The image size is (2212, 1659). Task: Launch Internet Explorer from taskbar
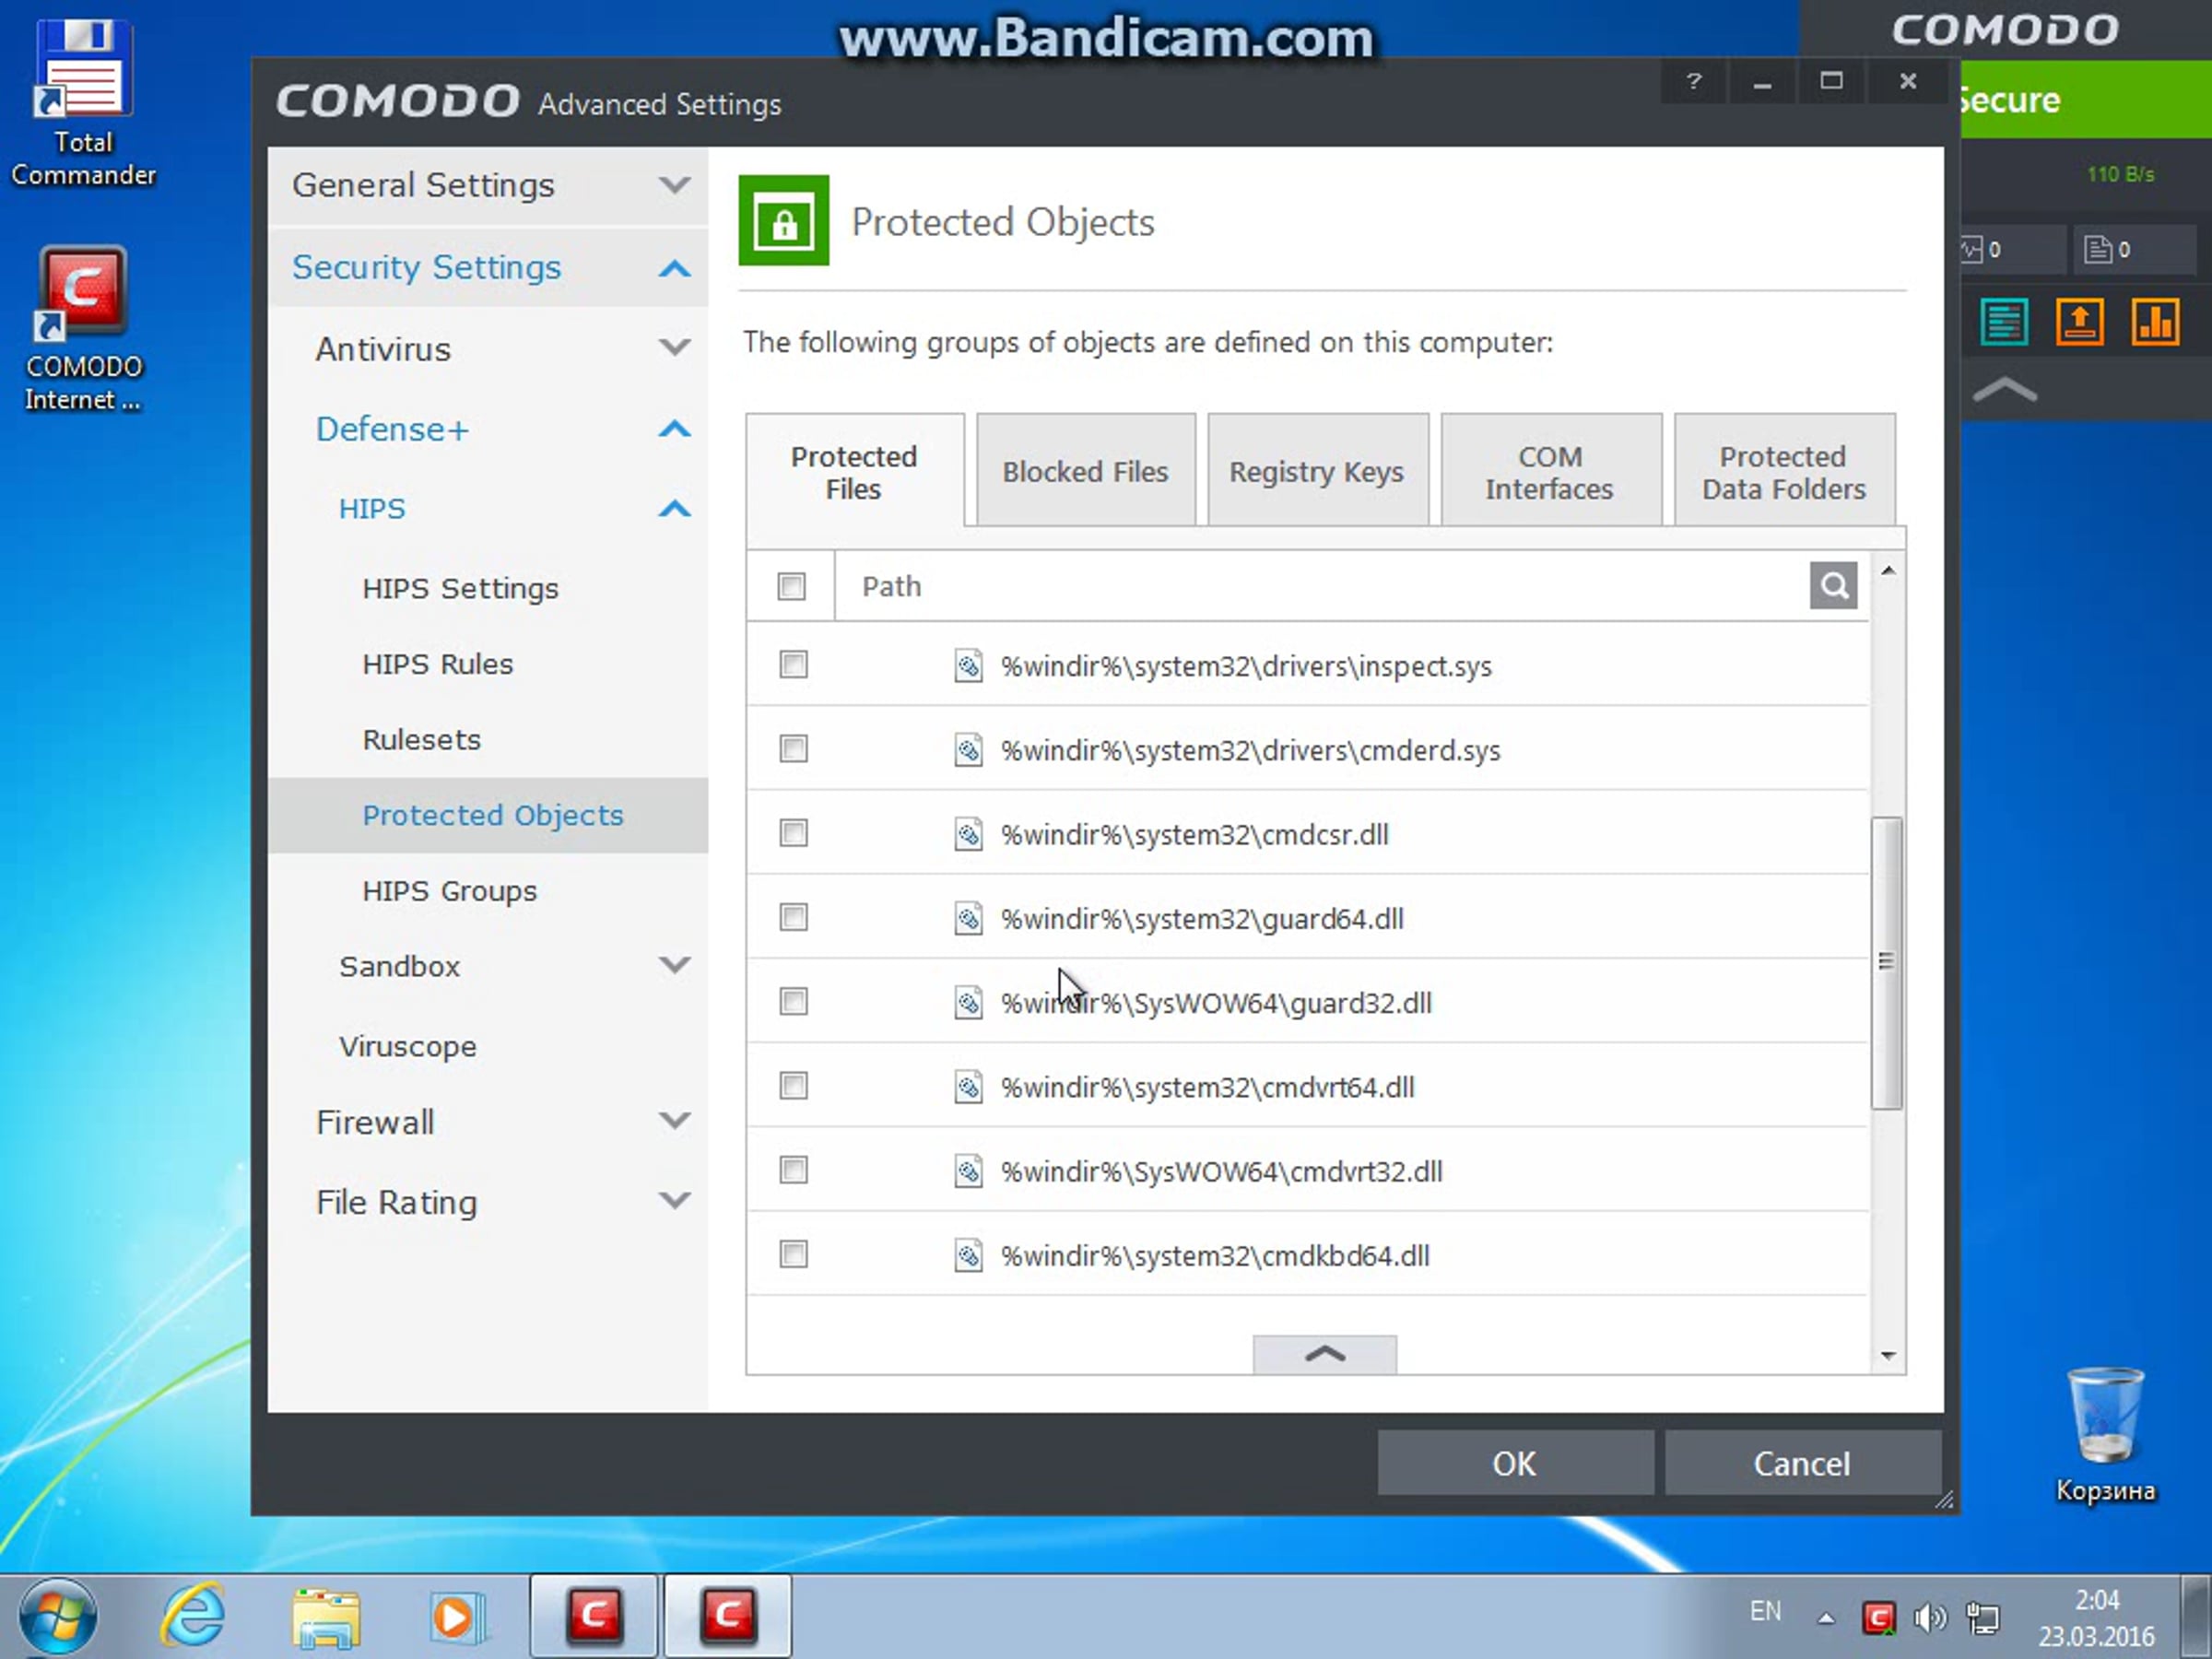192,1616
